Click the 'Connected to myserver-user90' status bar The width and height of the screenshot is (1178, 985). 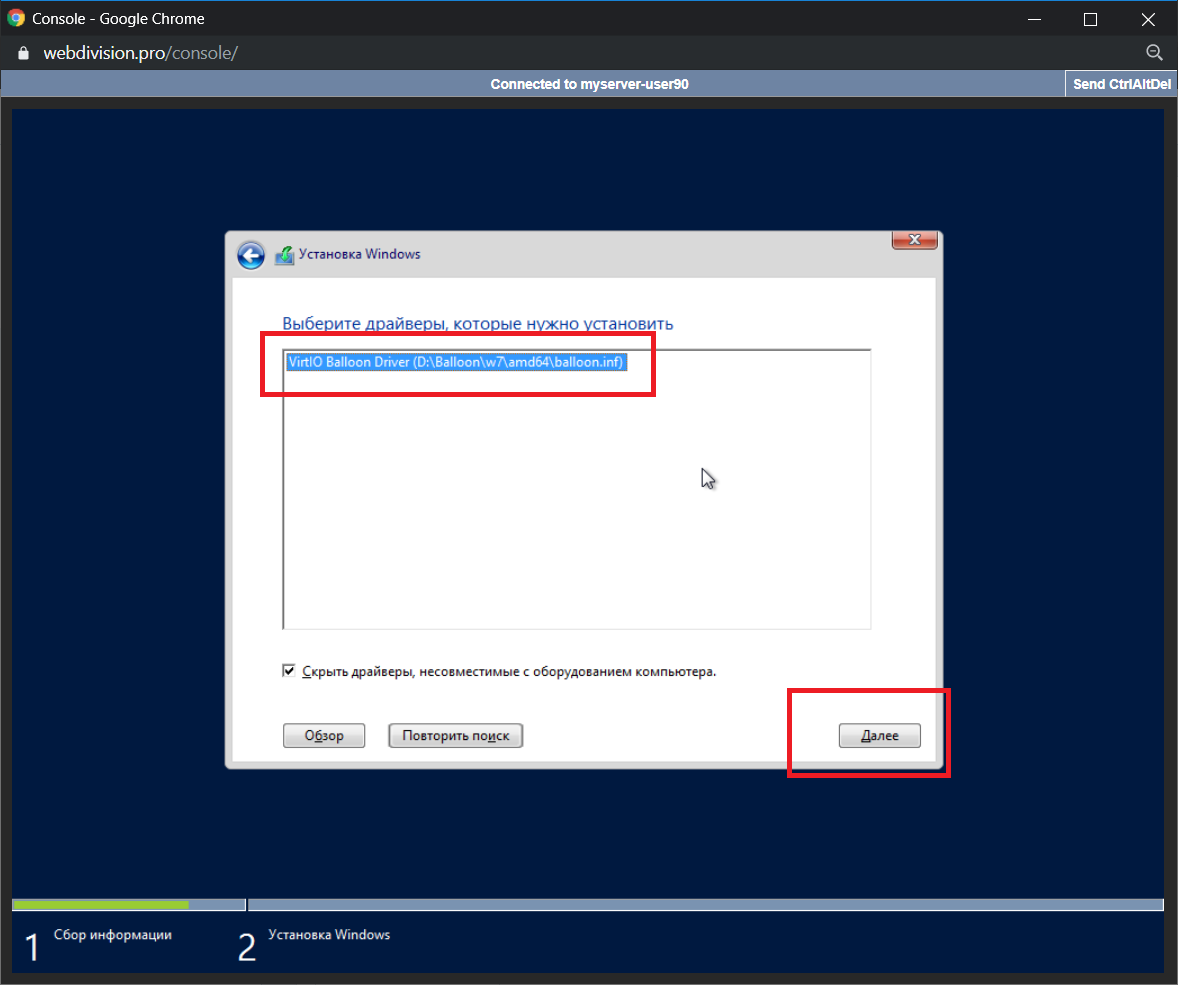[589, 85]
